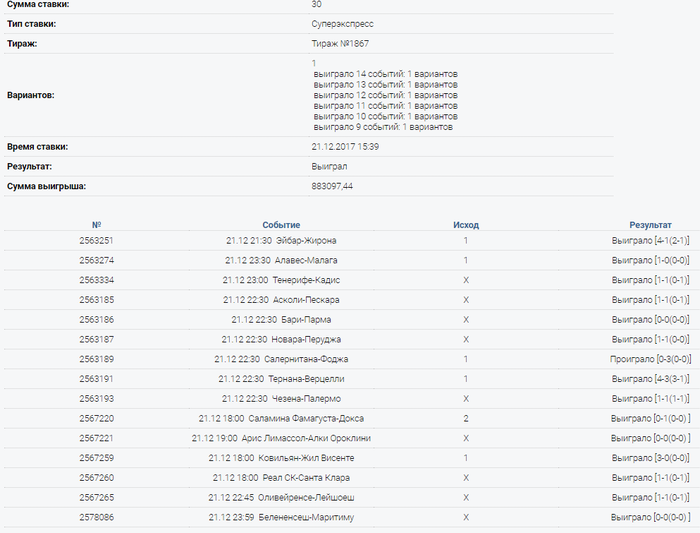Viewport: 700px width, 533px height.
Task: Select the Ковильян-Жил Висенте event
Action: [281, 458]
